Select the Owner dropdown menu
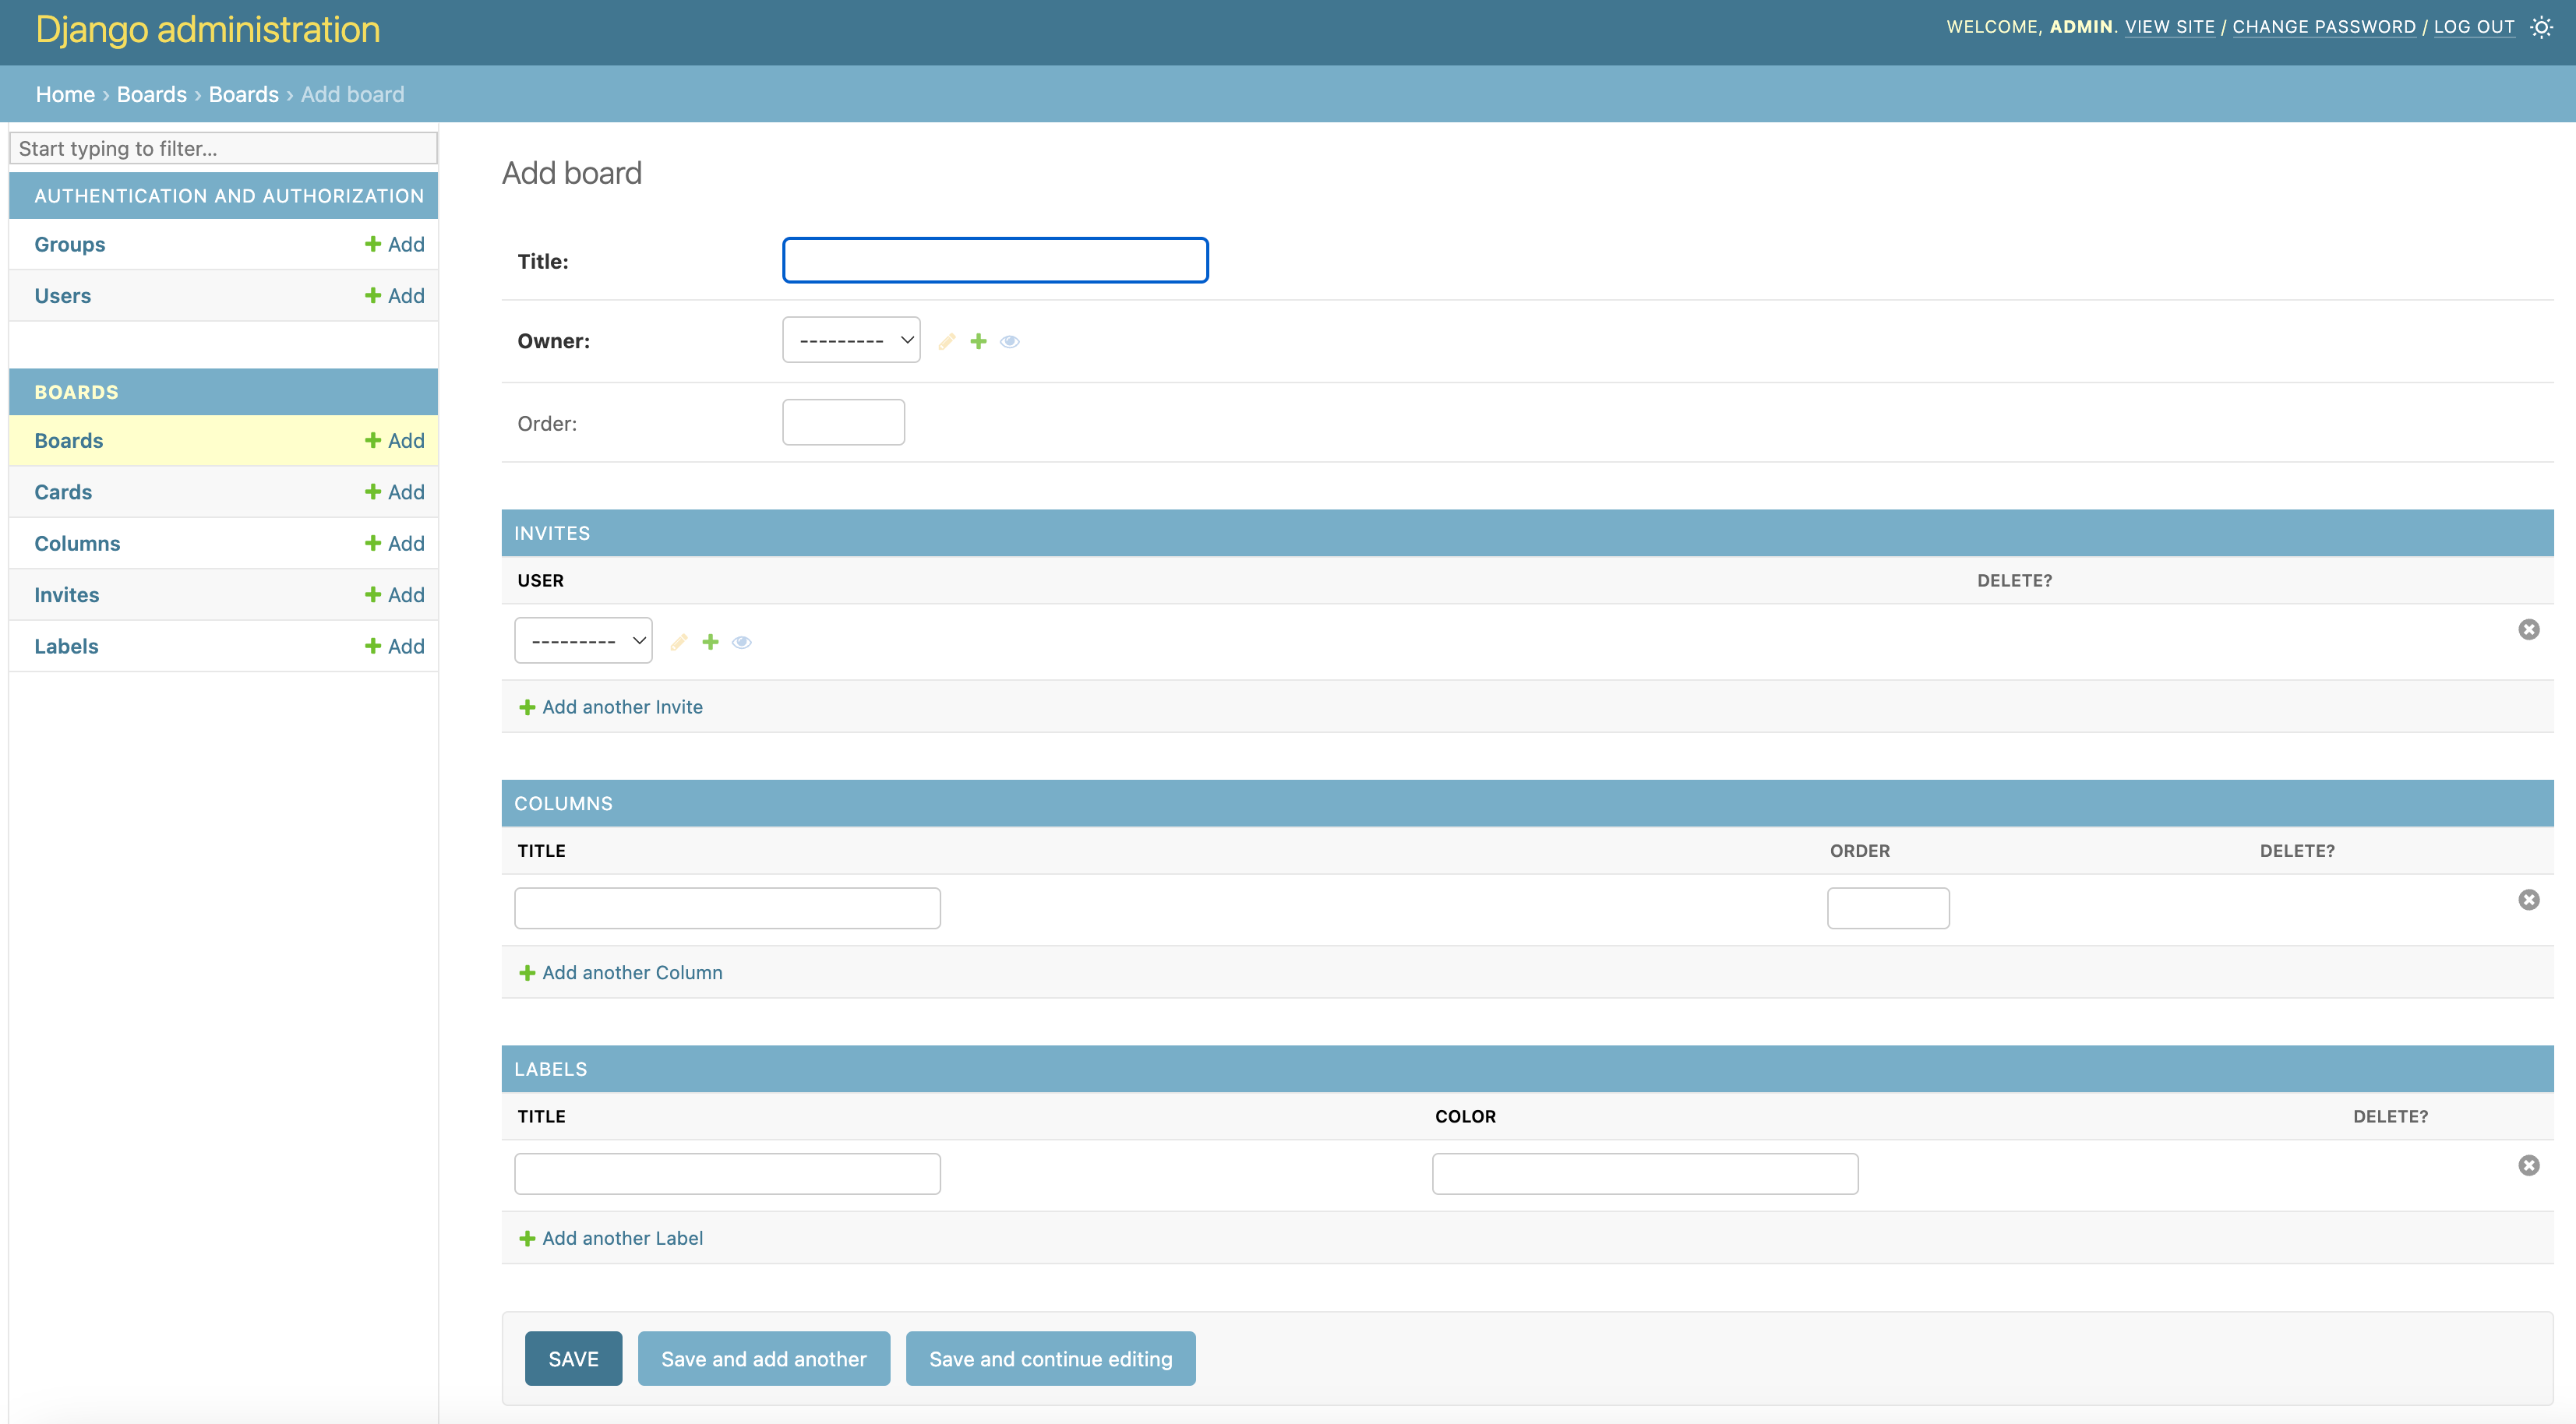This screenshot has height=1424, width=2576. tap(850, 340)
